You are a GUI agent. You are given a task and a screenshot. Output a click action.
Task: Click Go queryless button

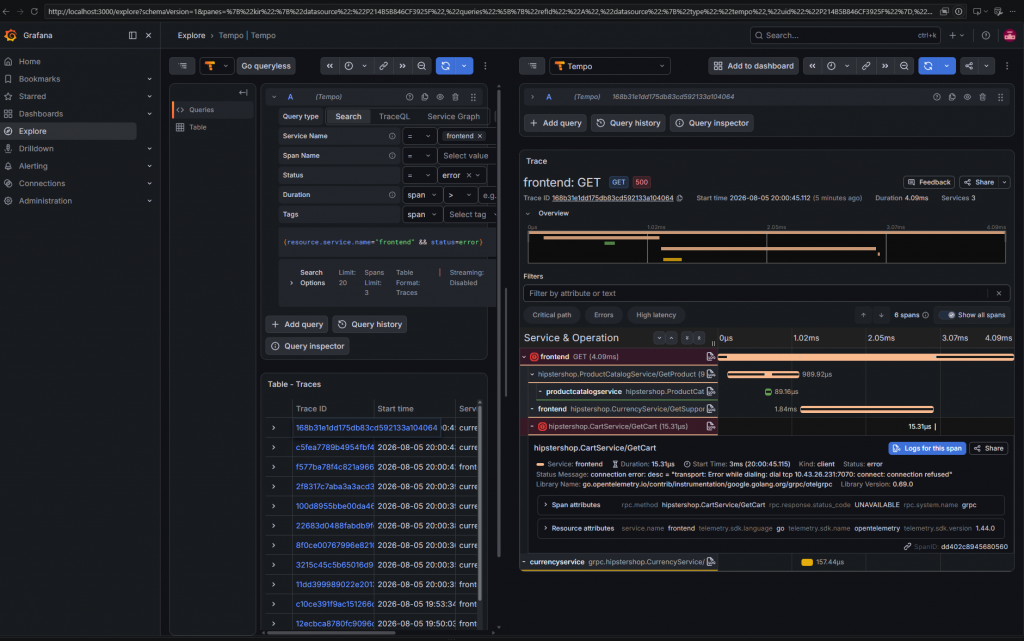[266, 66]
